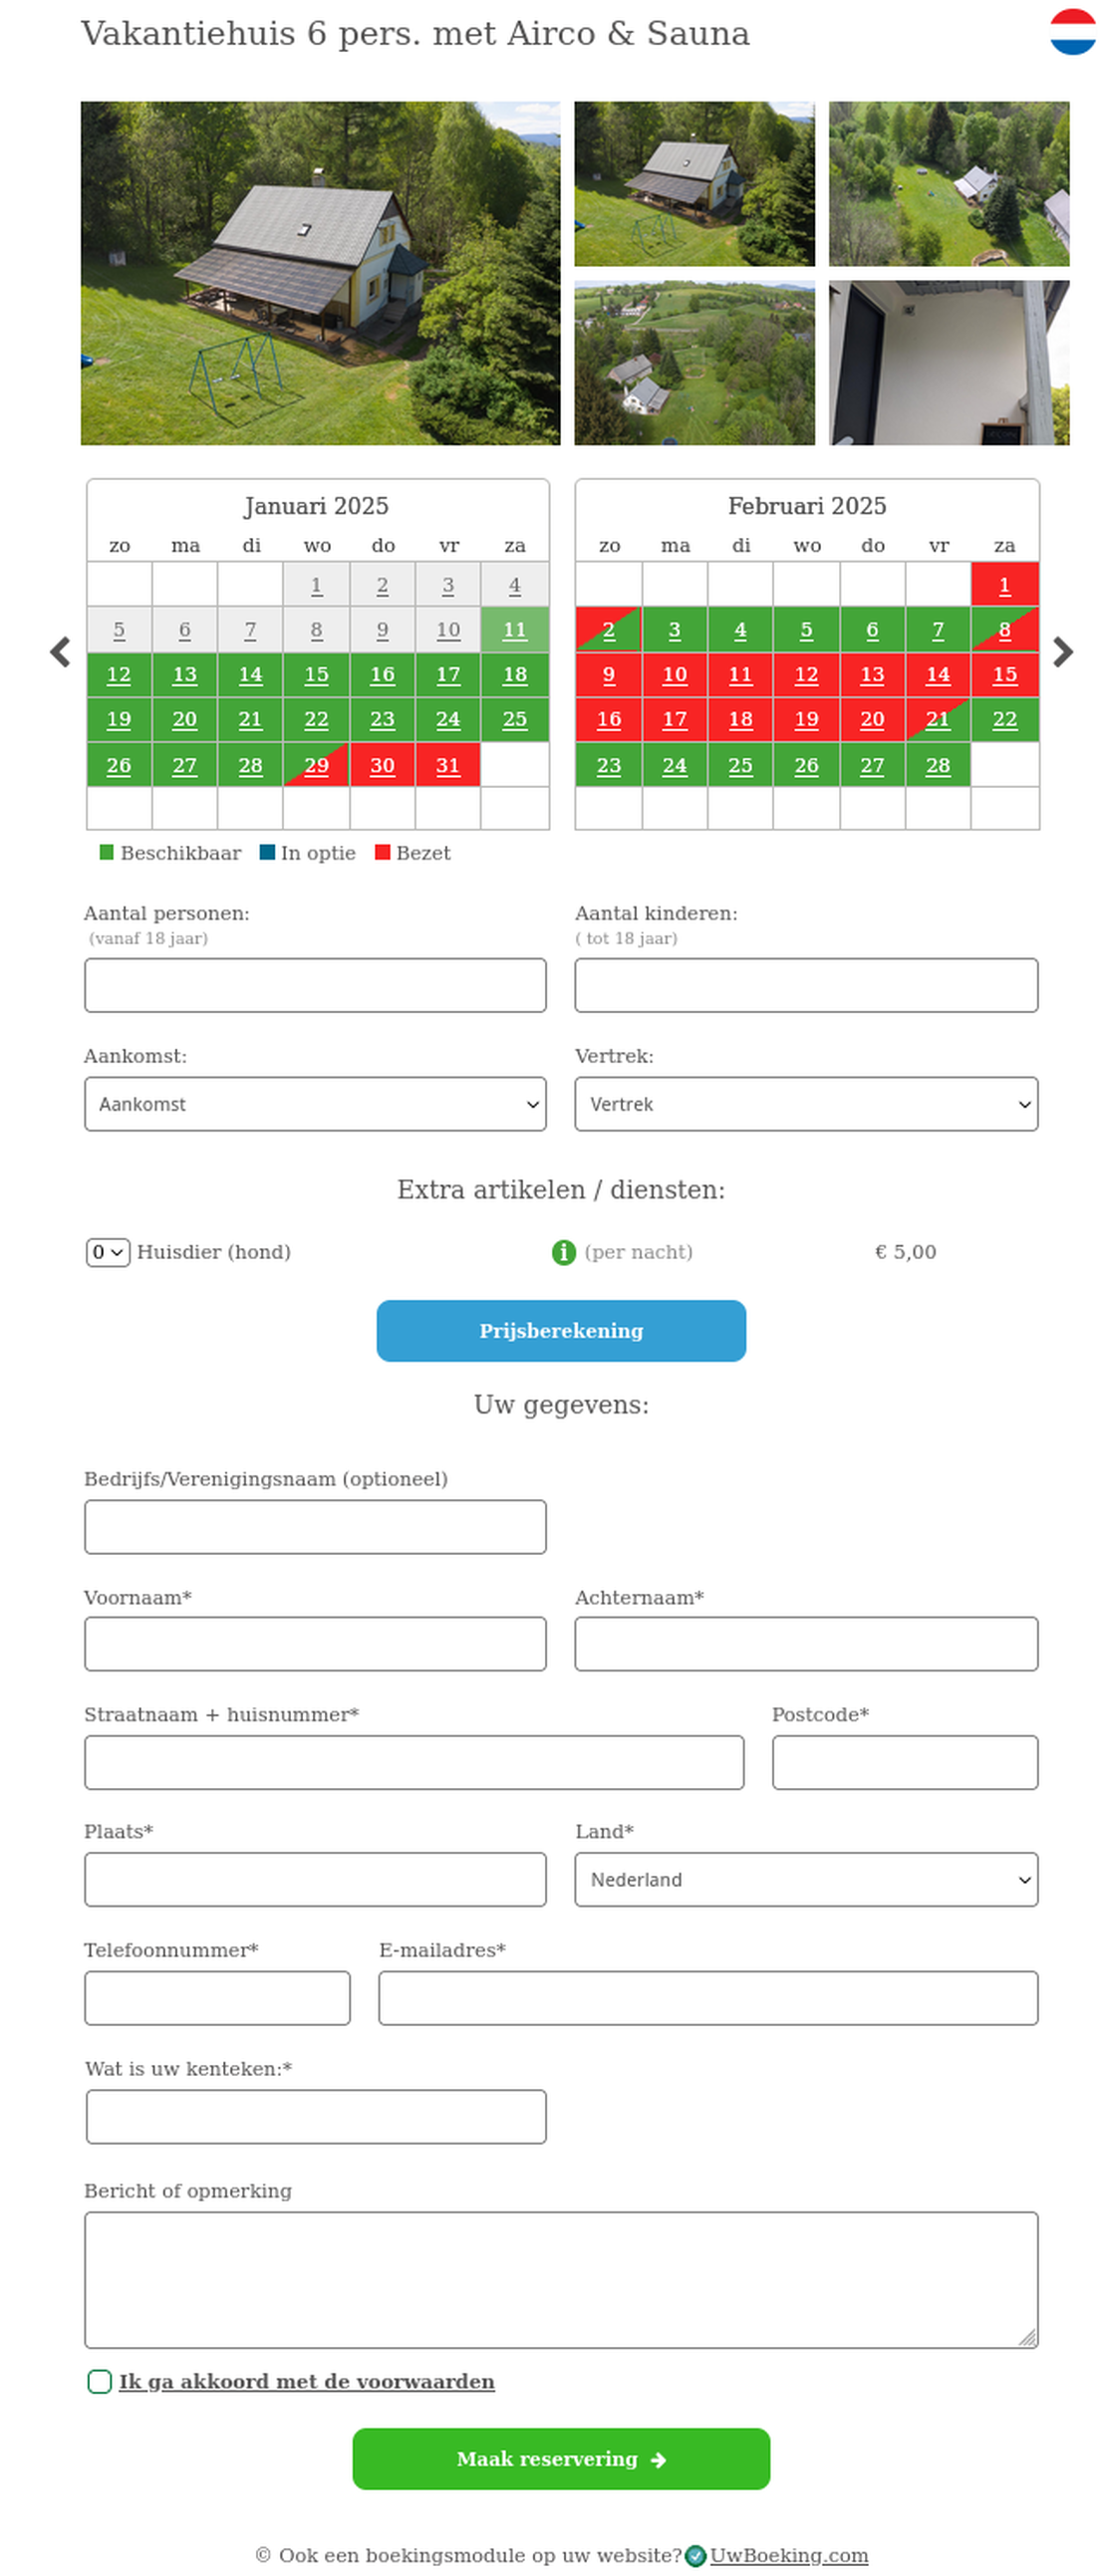Open the interior wall photo thumbnail

pos(948,362)
